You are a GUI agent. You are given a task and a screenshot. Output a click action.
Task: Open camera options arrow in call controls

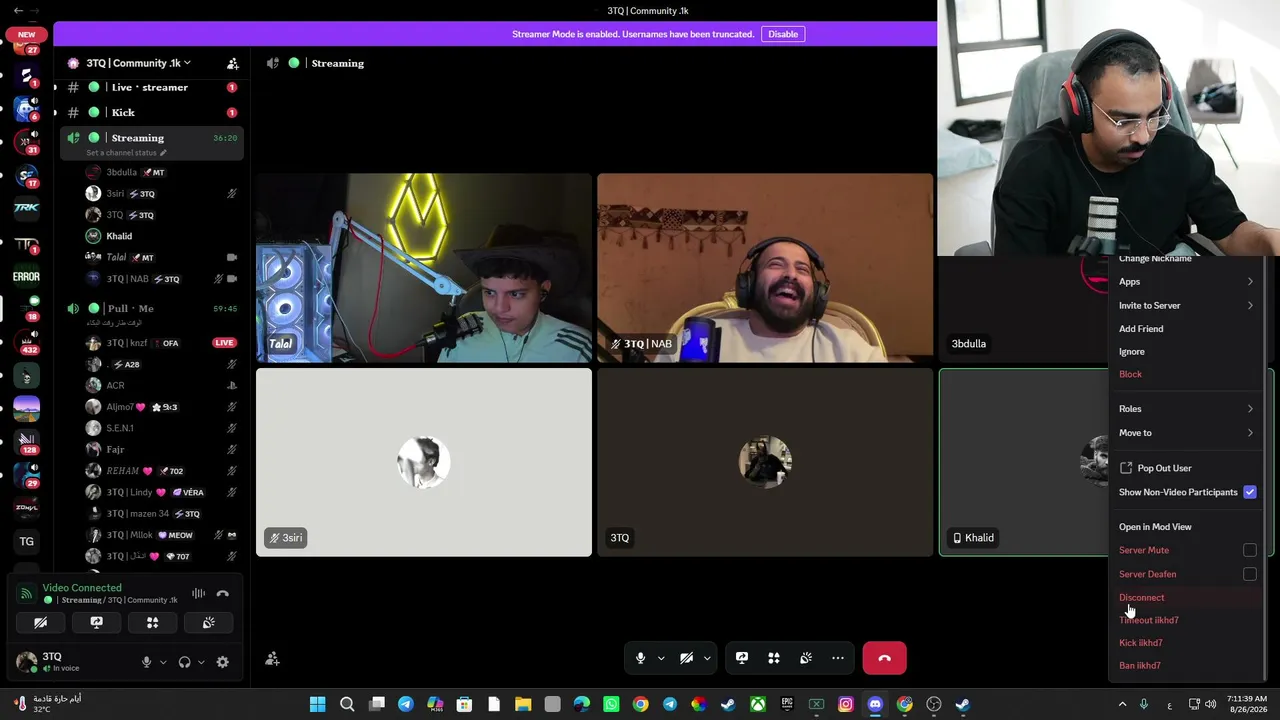(707, 658)
